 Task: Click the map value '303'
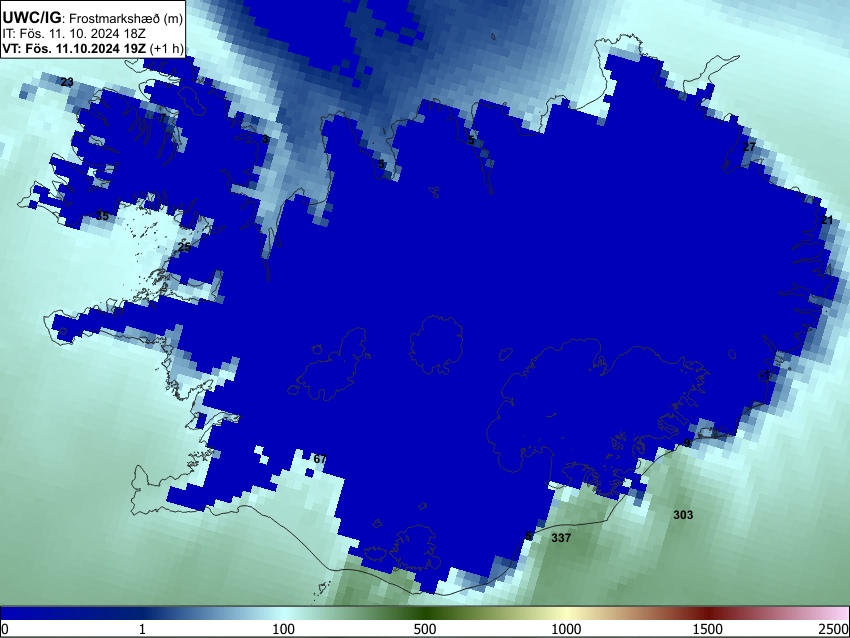click(683, 515)
